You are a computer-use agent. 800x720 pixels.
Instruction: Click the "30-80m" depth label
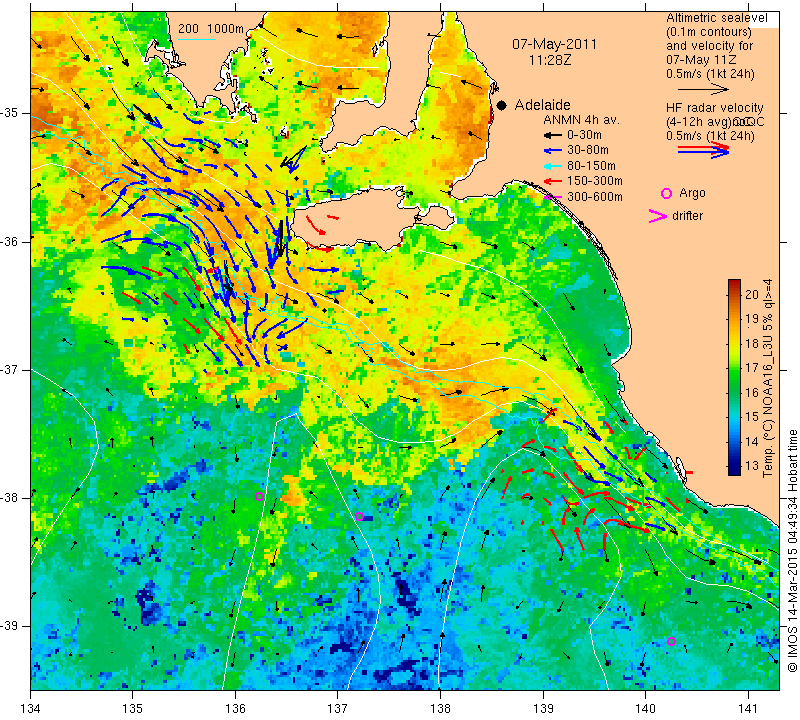tap(588, 151)
